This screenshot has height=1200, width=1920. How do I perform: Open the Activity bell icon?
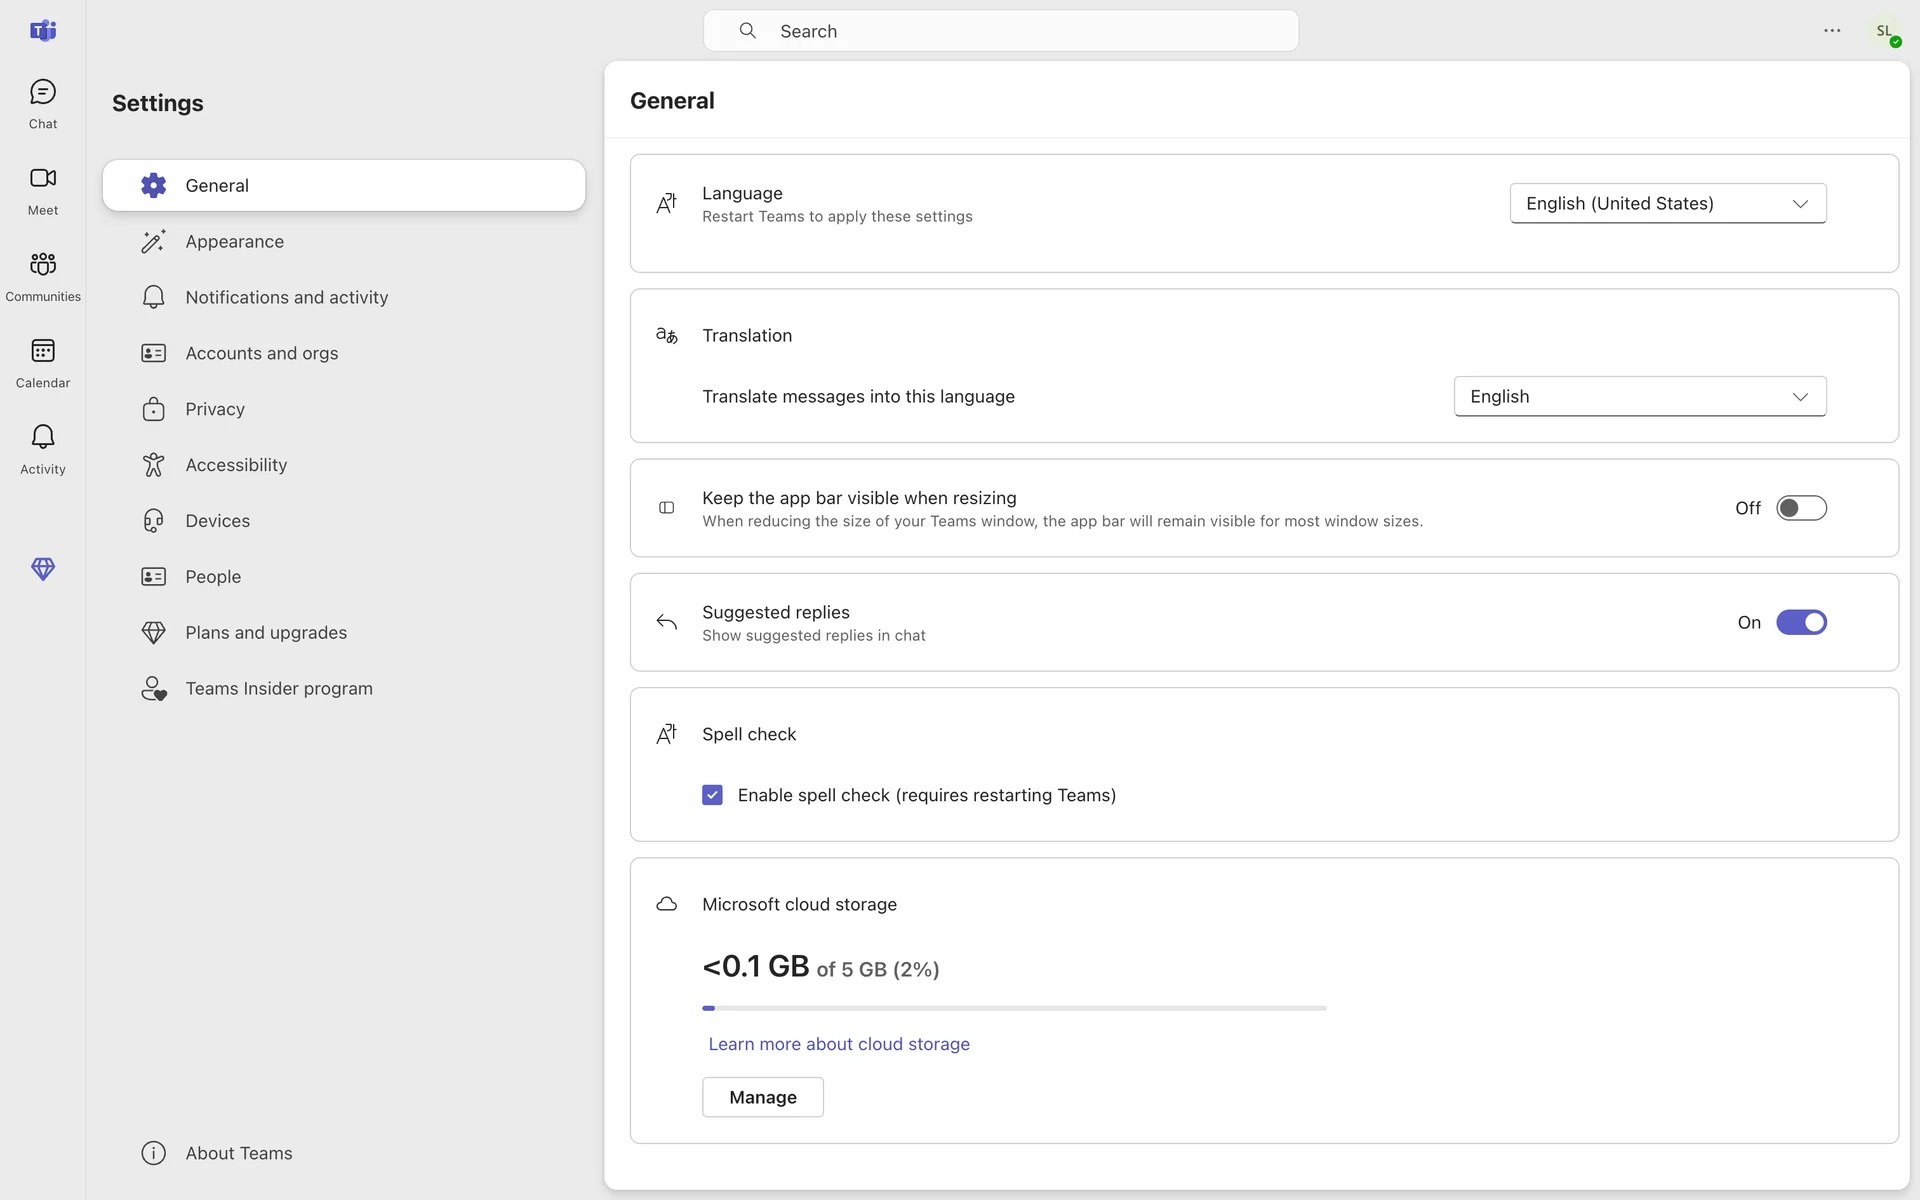tap(42, 448)
